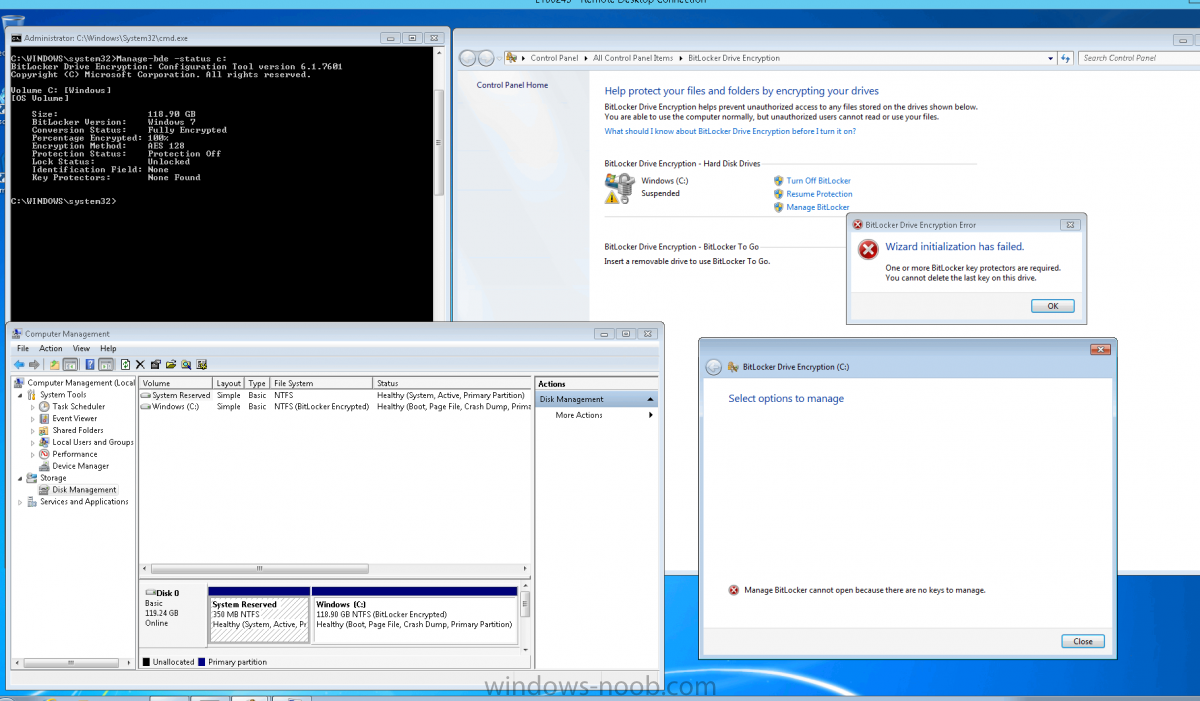1200x701 pixels.
Task: Open the Action menu in Computer Management
Action: coord(51,349)
